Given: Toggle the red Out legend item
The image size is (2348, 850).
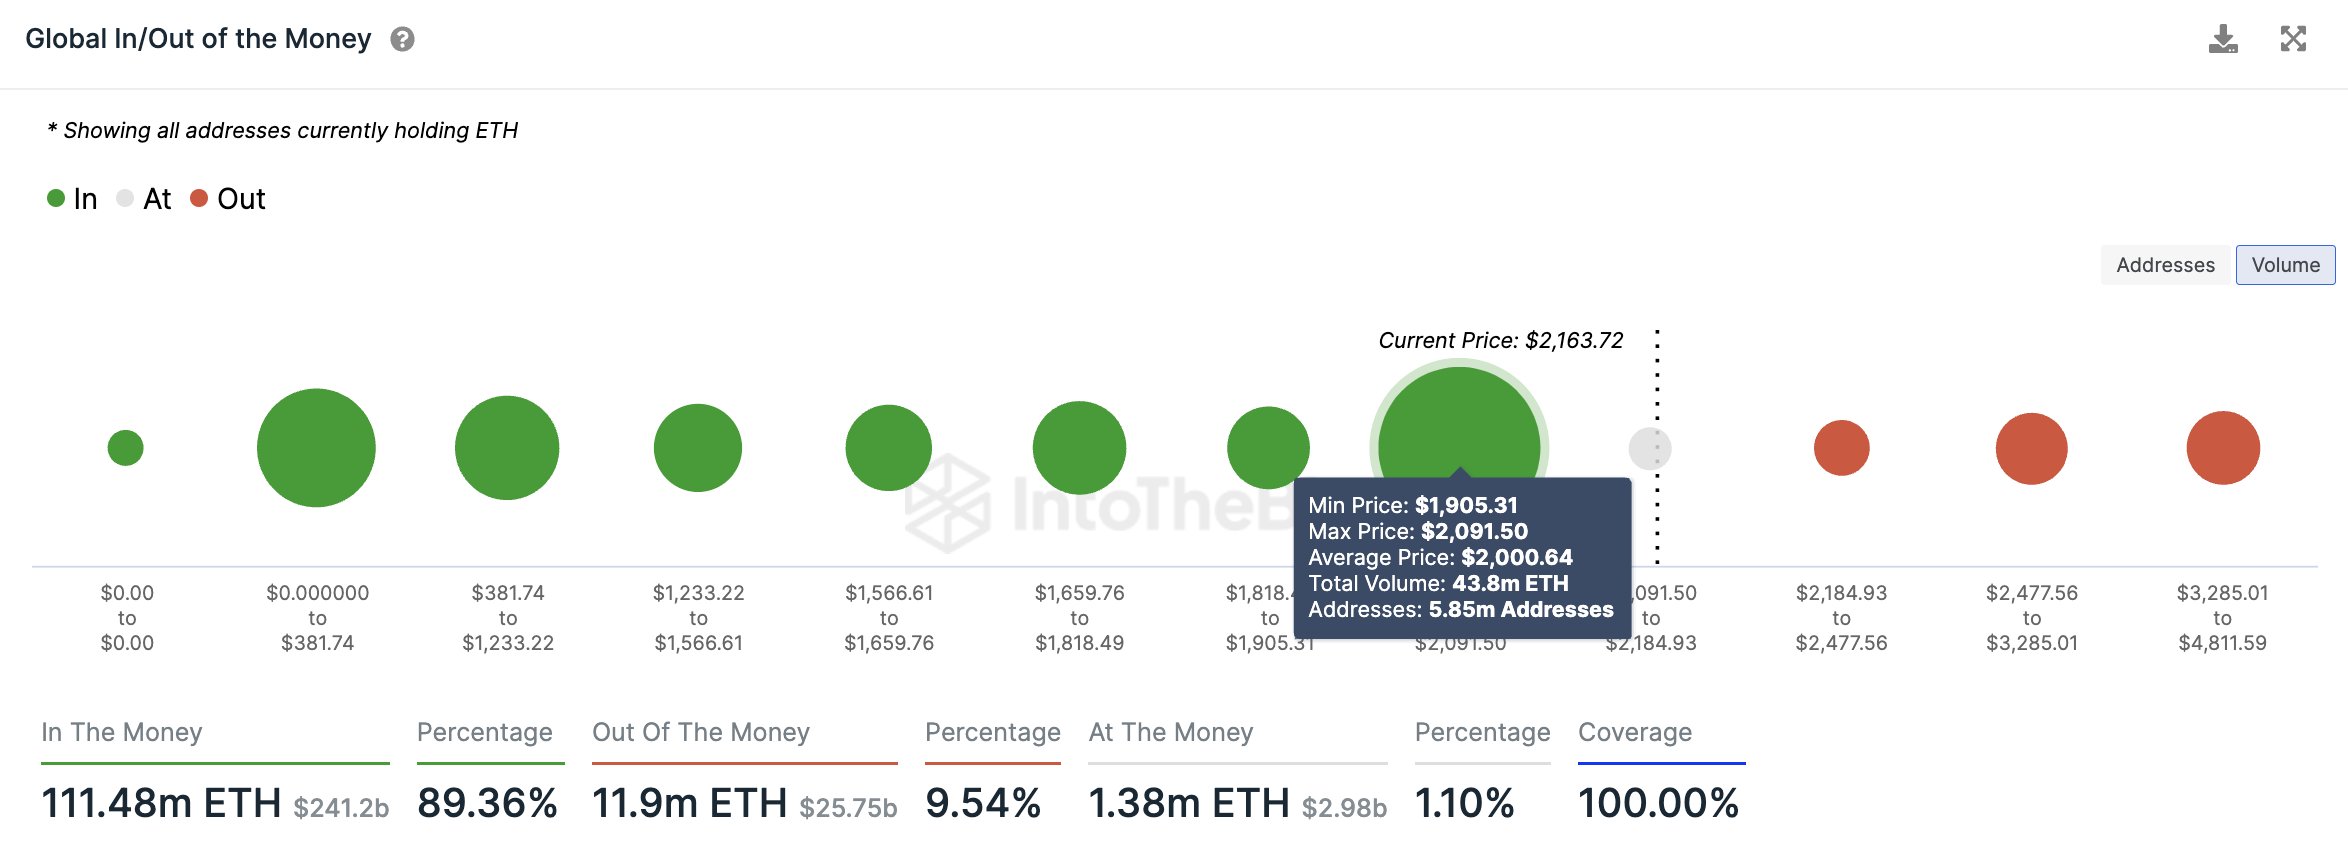Looking at the screenshot, I should coord(228,199).
